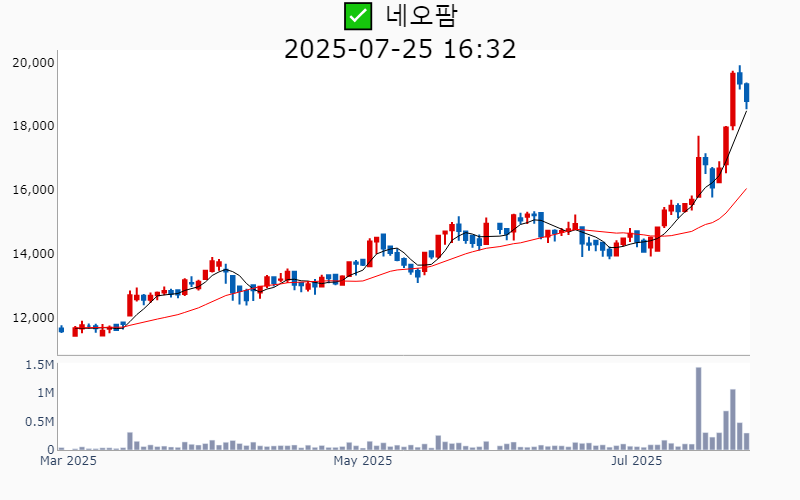Click the May 2025 date axis label
This screenshot has height=500, width=800.
[363, 461]
